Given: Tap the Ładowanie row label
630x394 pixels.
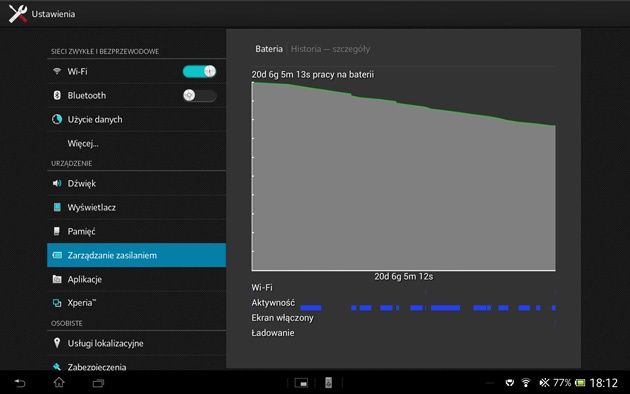Looking at the screenshot, I should (273, 333).
